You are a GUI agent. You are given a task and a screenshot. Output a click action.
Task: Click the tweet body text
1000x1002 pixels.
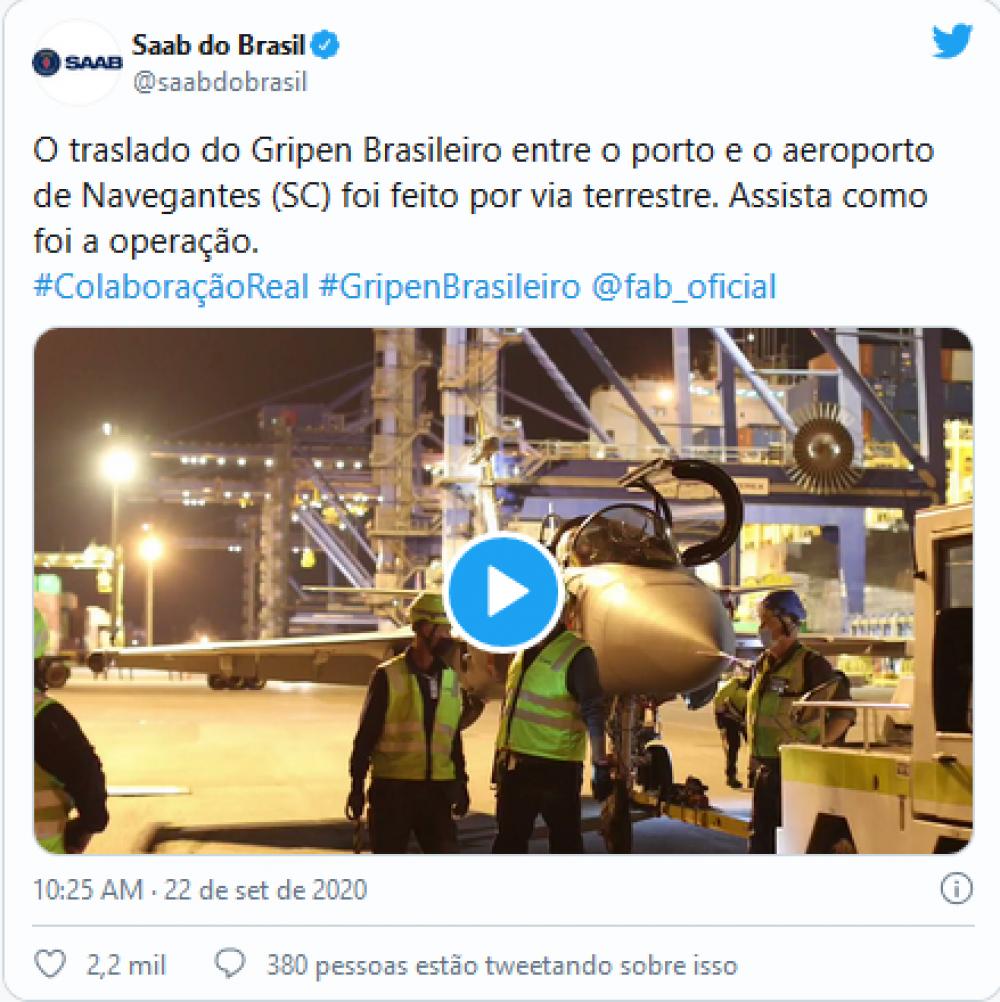(x=484, y=196)
